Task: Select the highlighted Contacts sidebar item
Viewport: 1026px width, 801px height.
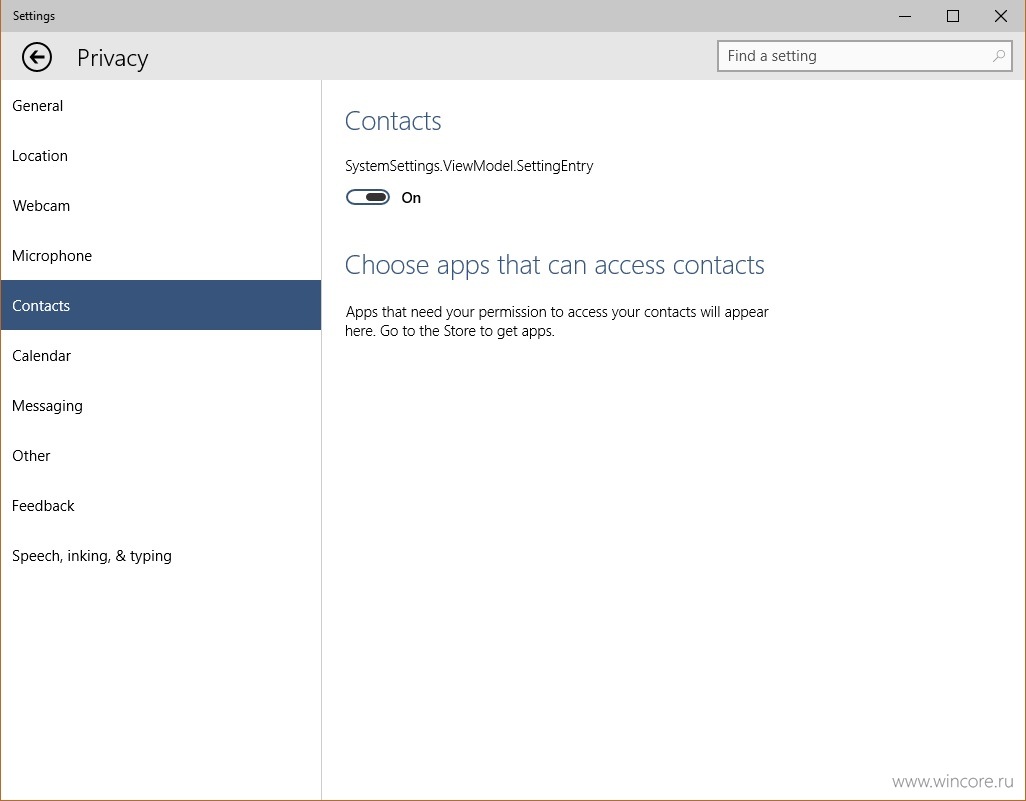Action: [161, 305]
